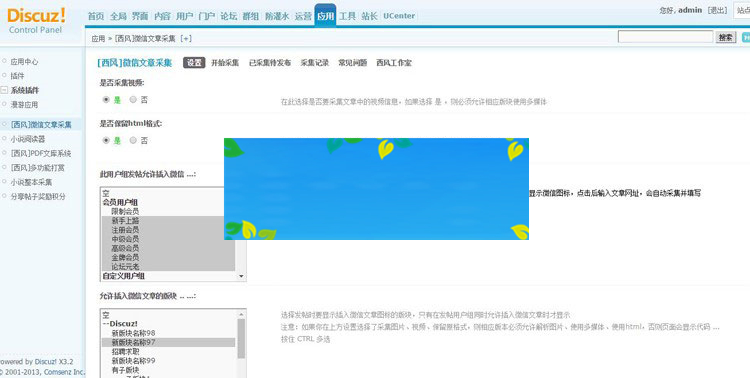This screenshot has width=750, height=378.
Task: Open the 工具 top menu
Action: [x=347, y=16]
